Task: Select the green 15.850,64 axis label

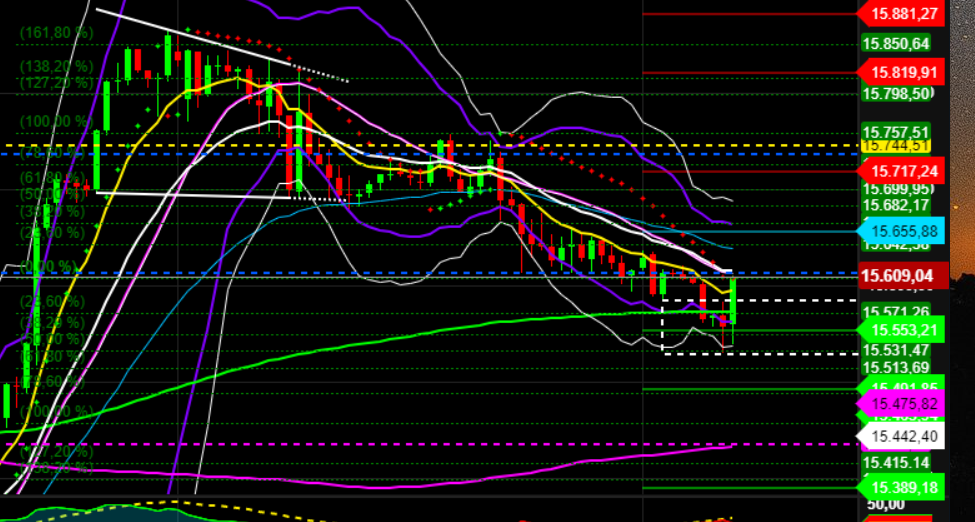Action: [897, 43]
